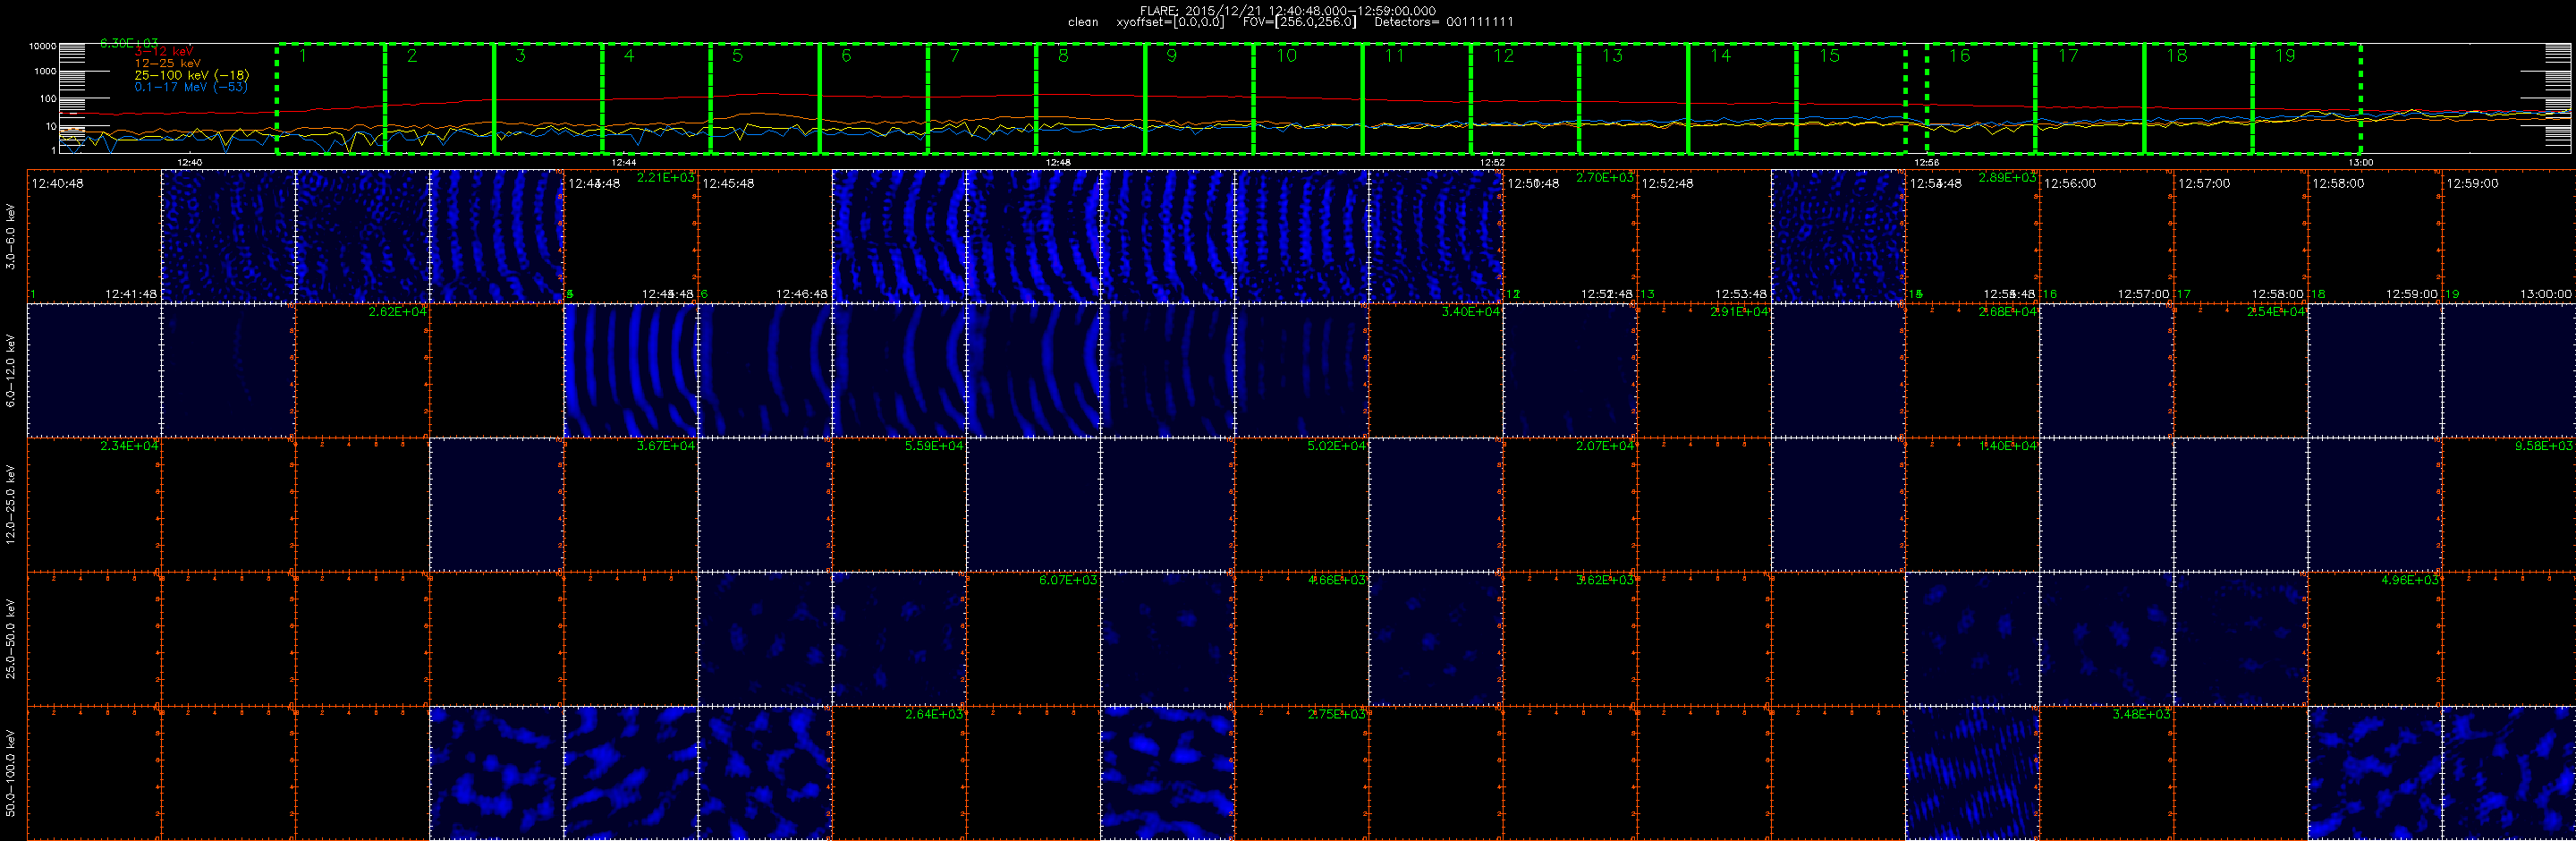Open the 3-6 keV image for interval 14
Image resolution: width=2576 pixels, height=841 pixels.
point(1838,236)
